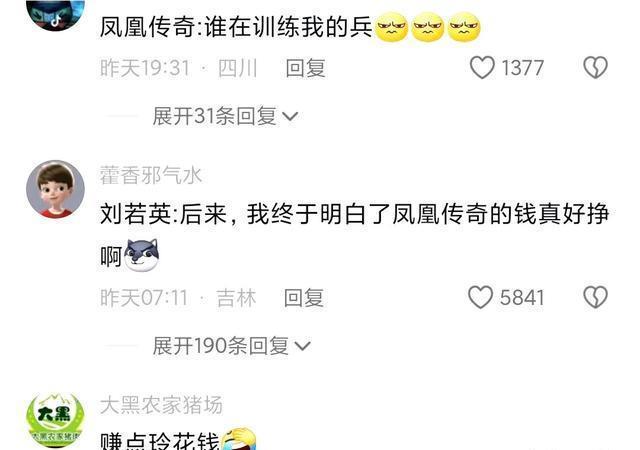Reply to the 四川 comment
The image size is (640, 450).
305,68
